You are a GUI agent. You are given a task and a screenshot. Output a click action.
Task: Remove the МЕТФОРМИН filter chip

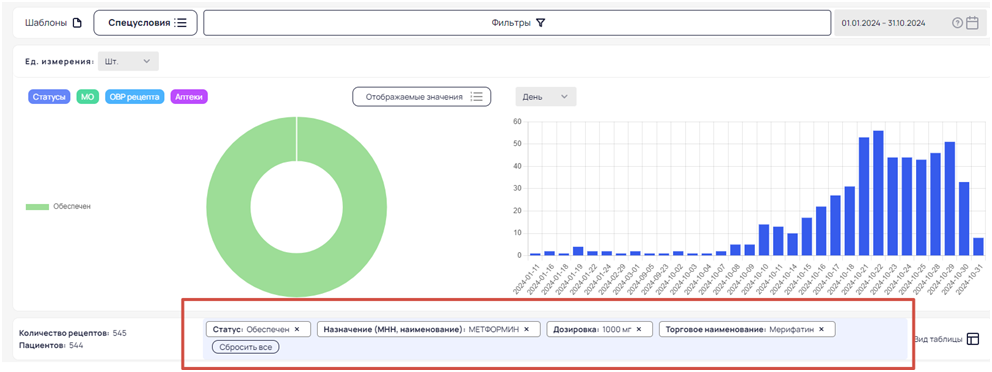526,329
